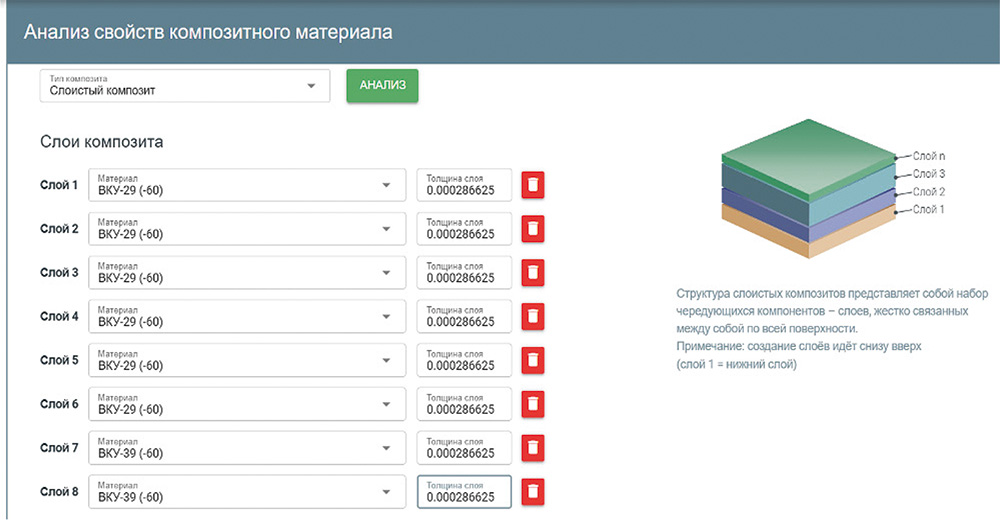Delete layer Слой 1 with trash icon

pos(533,185)
